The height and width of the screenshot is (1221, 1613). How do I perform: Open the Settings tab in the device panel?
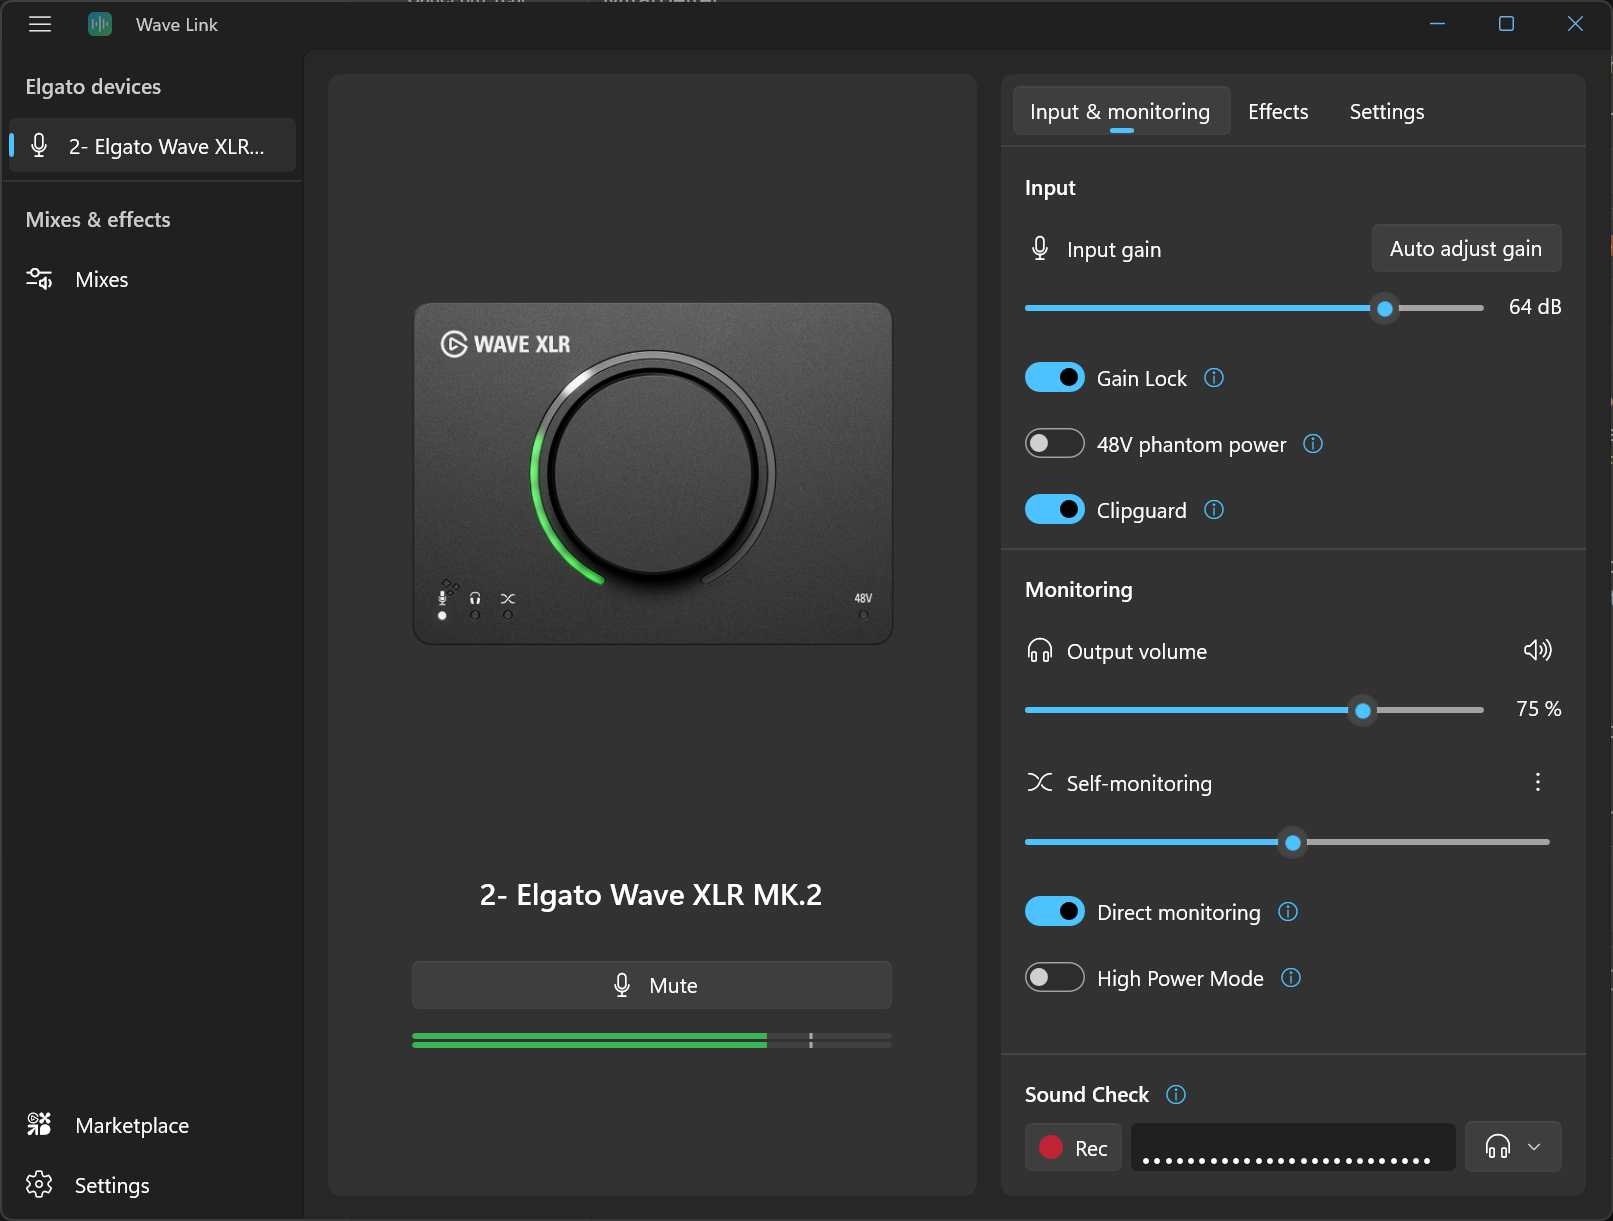click(x=1387, y=111)
